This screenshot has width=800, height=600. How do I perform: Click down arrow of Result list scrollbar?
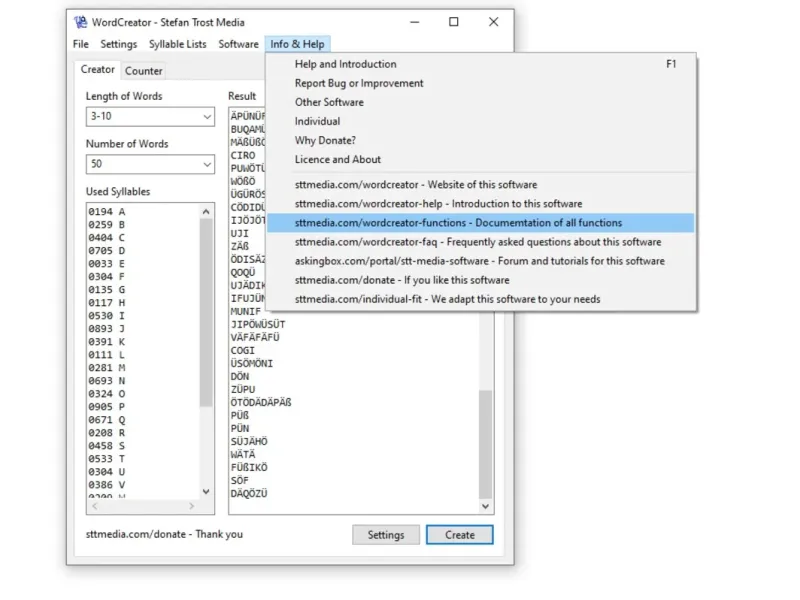[486, 506]
